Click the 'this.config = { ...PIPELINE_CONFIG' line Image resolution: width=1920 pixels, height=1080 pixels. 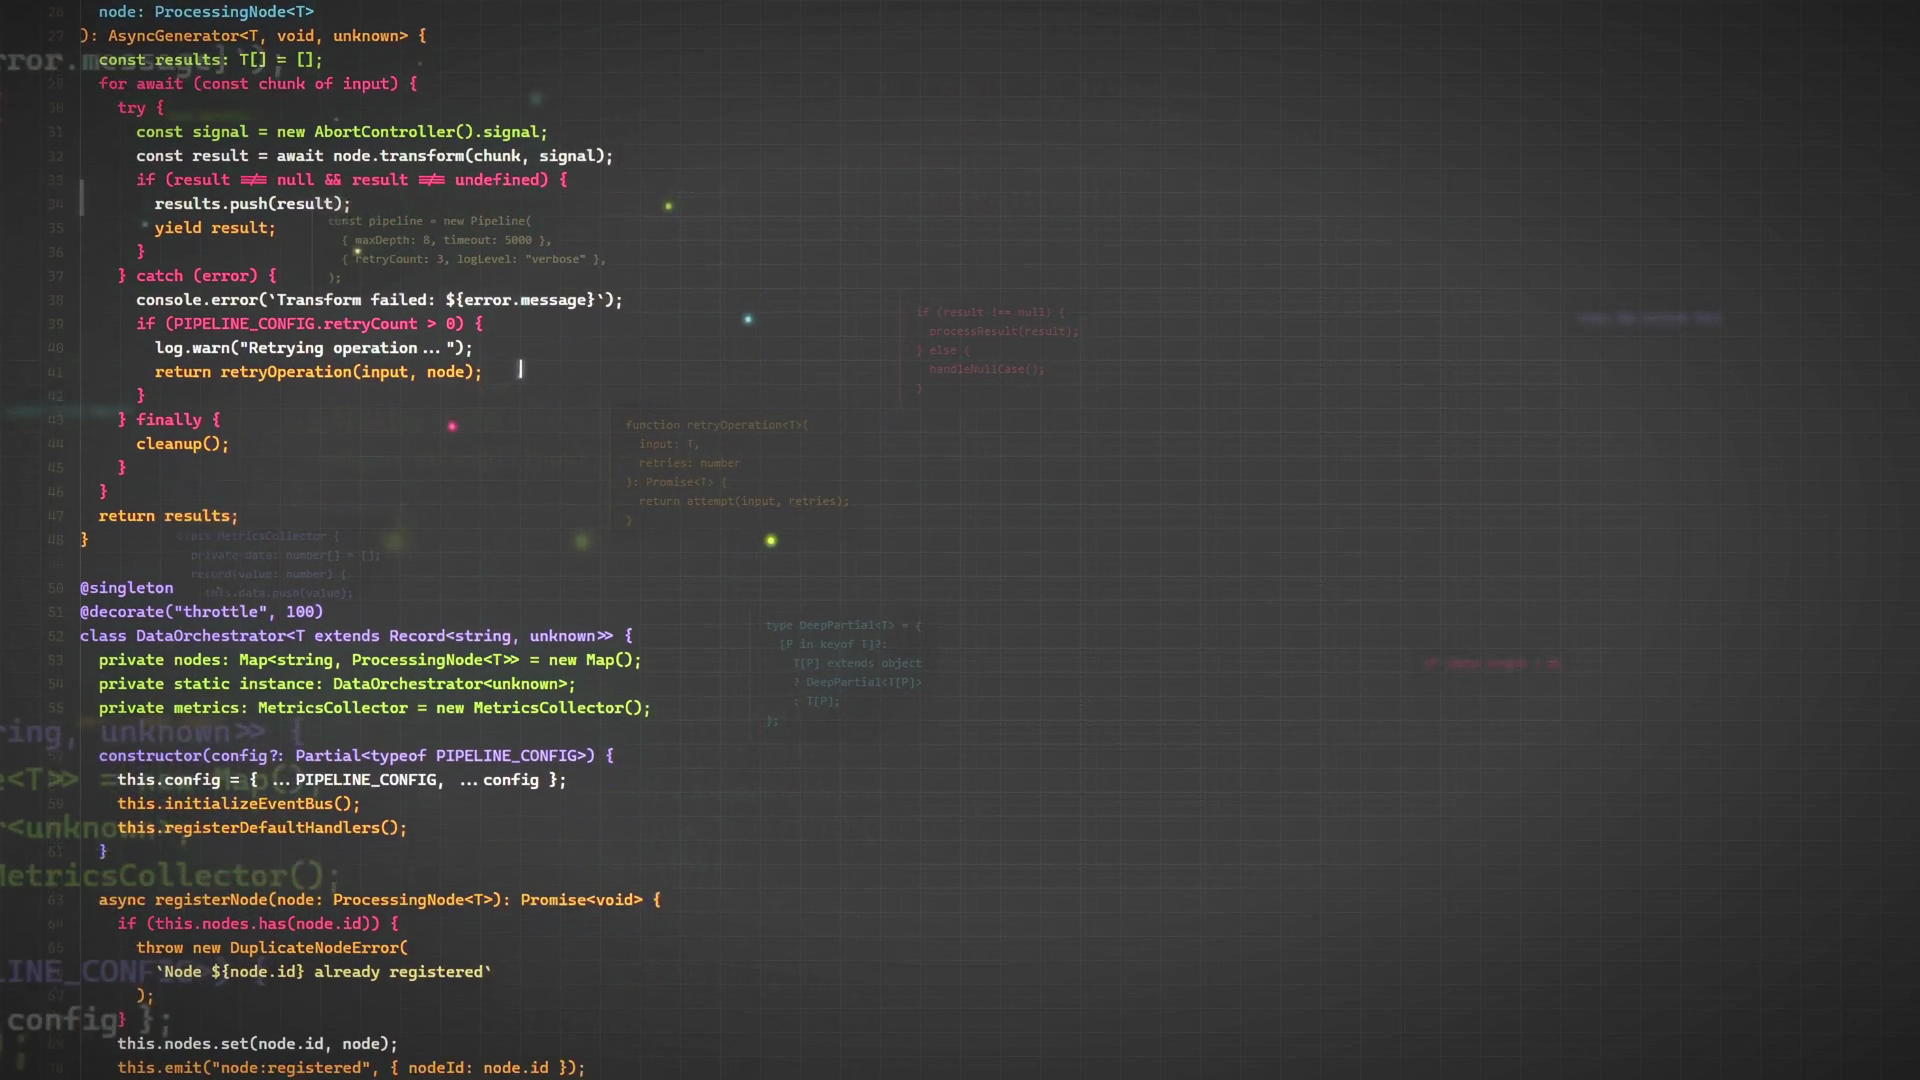(x=342, y=780)
